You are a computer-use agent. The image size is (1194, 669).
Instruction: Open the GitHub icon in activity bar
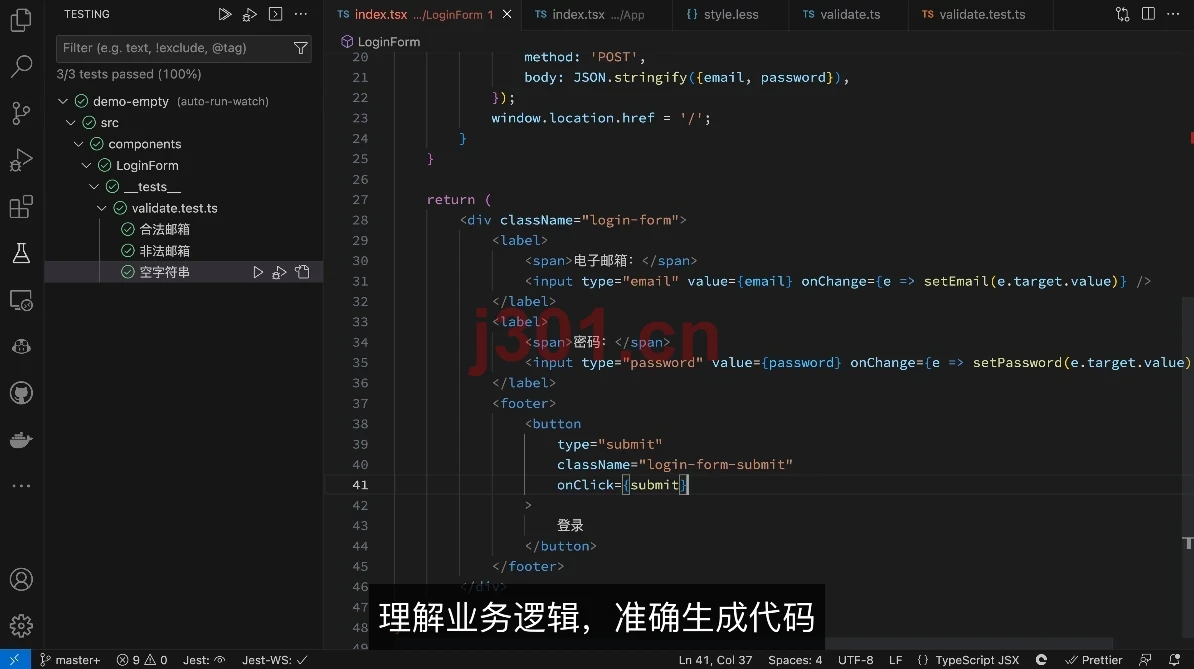21,393
